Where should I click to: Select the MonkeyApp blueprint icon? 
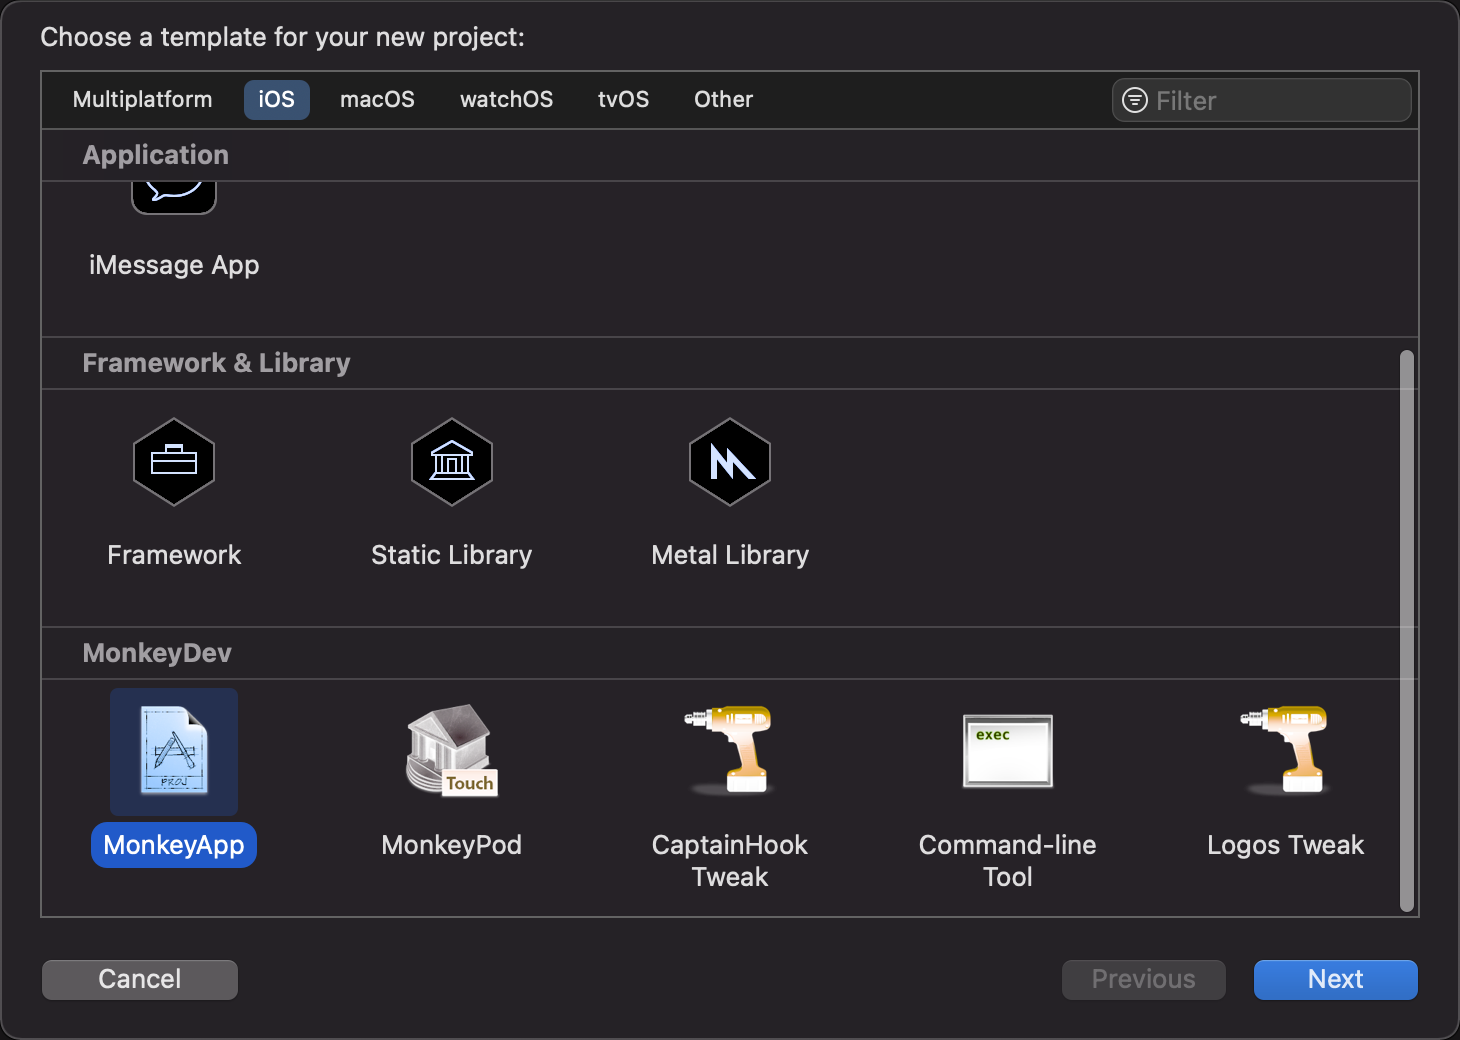click(x=174, y=751)
